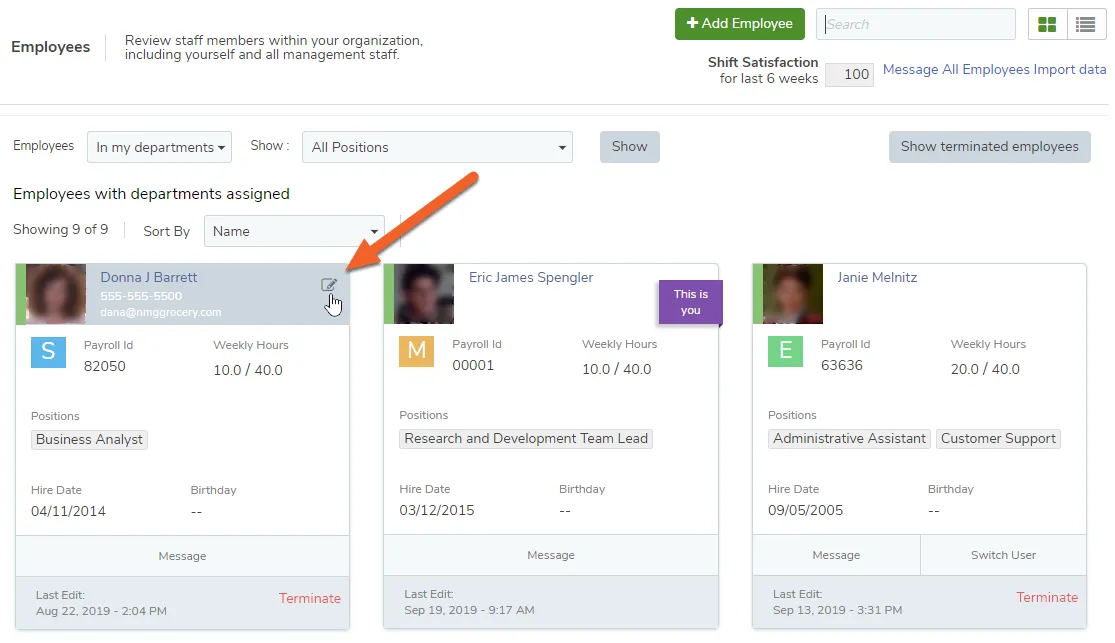Click hire date 04/11/2014
Screen dimensions: 1115x643
68,511
